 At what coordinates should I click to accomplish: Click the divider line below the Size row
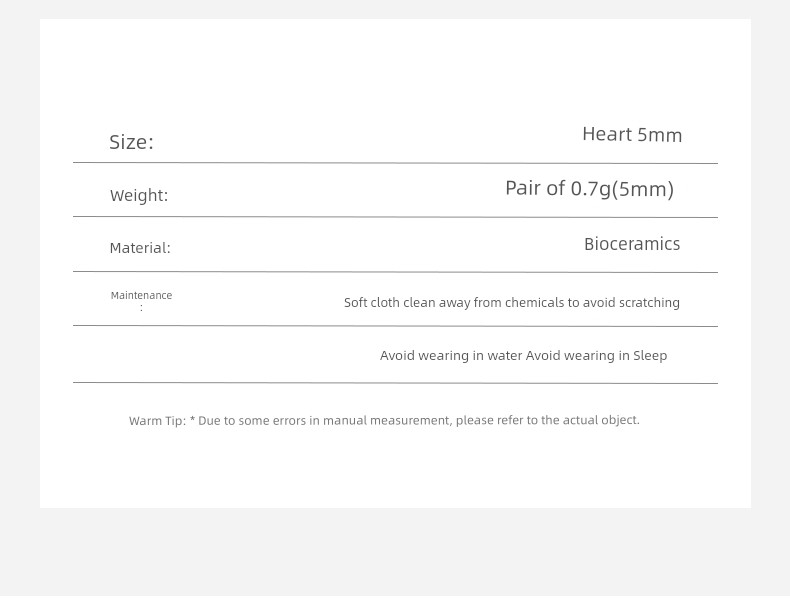tap(396, 163)
